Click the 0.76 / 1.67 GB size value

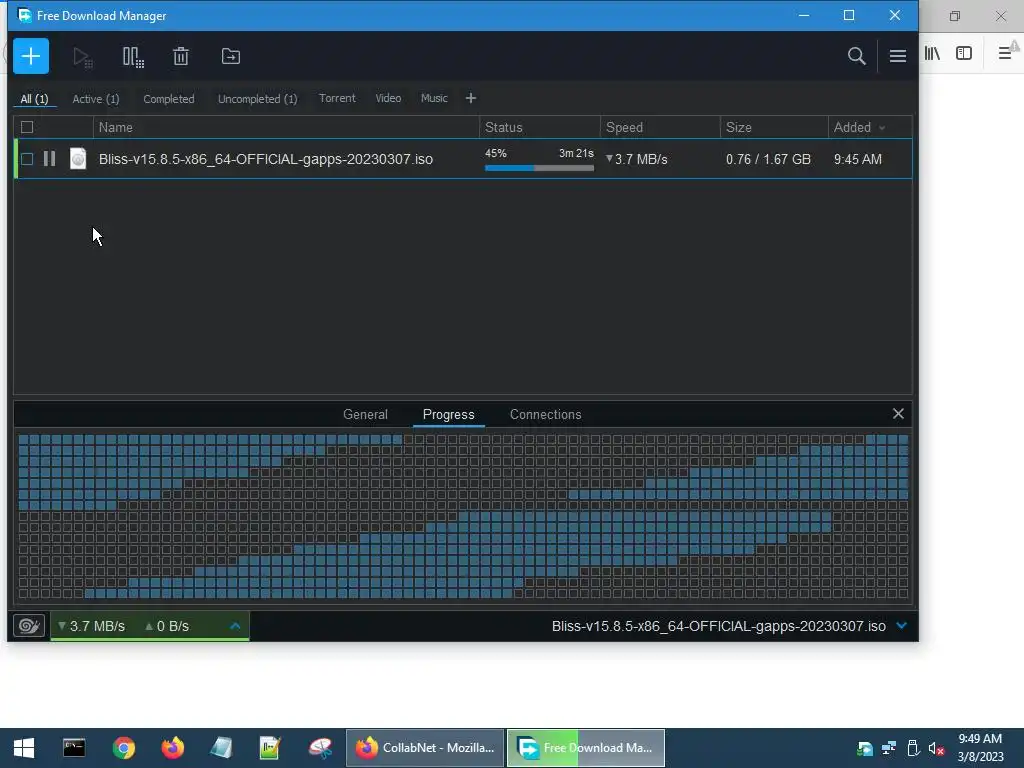[x=768, y=159]
